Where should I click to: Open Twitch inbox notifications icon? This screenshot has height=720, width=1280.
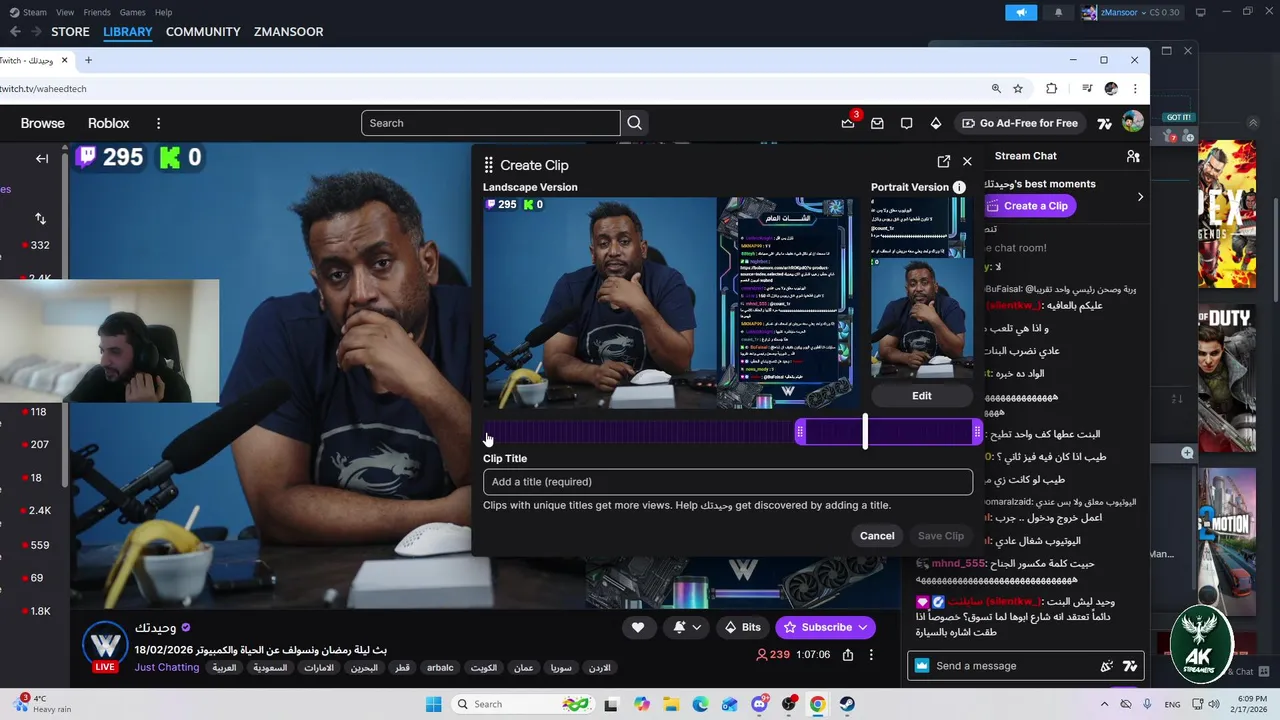[877, 123]
